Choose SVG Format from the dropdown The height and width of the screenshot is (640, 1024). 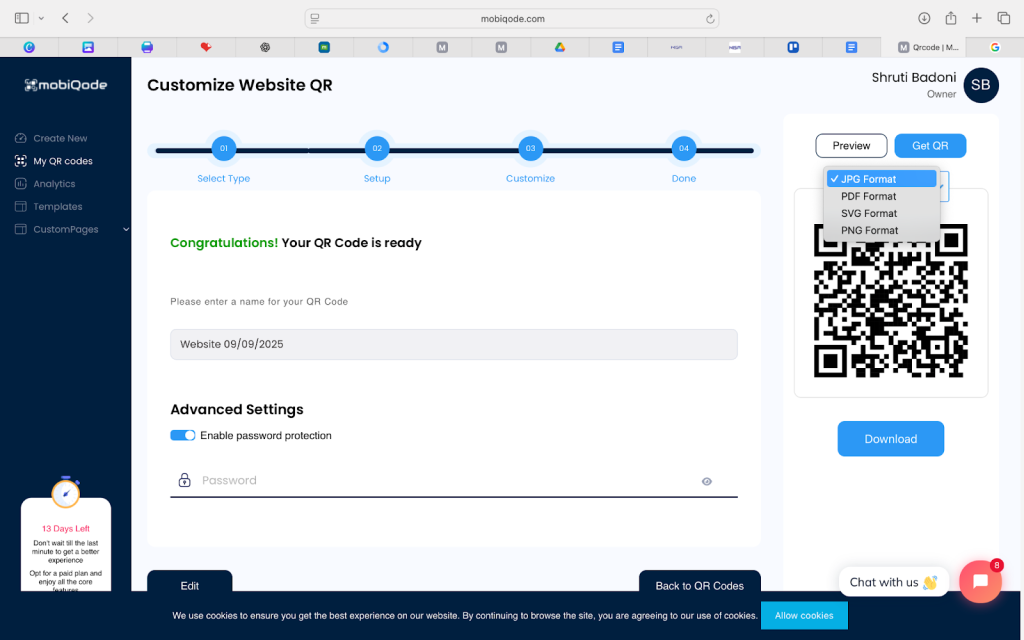coord(868,213)
